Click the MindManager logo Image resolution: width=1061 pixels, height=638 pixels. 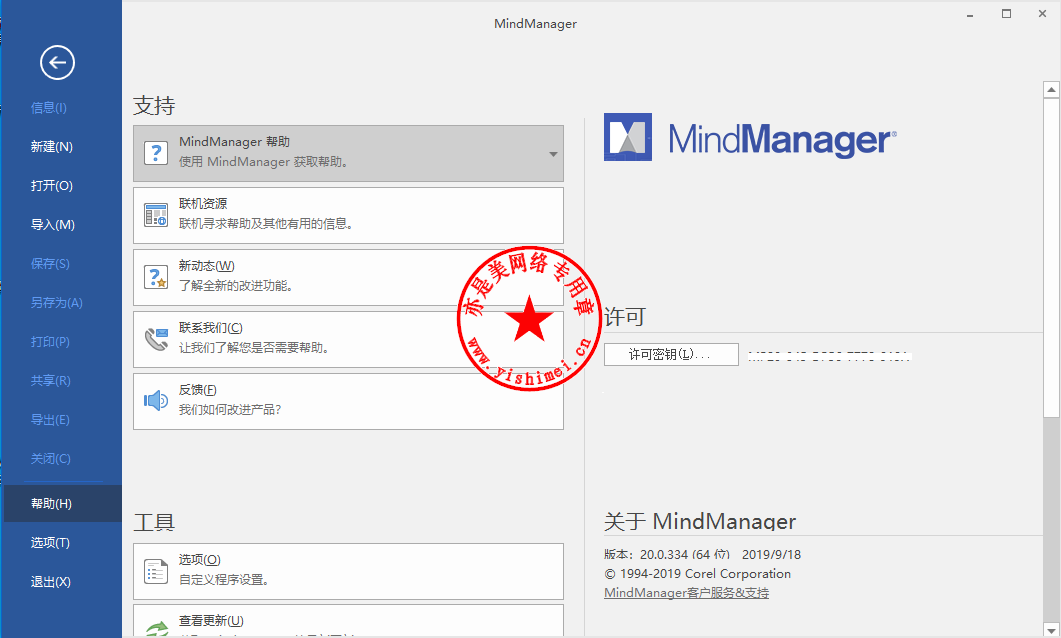point(750,137)
